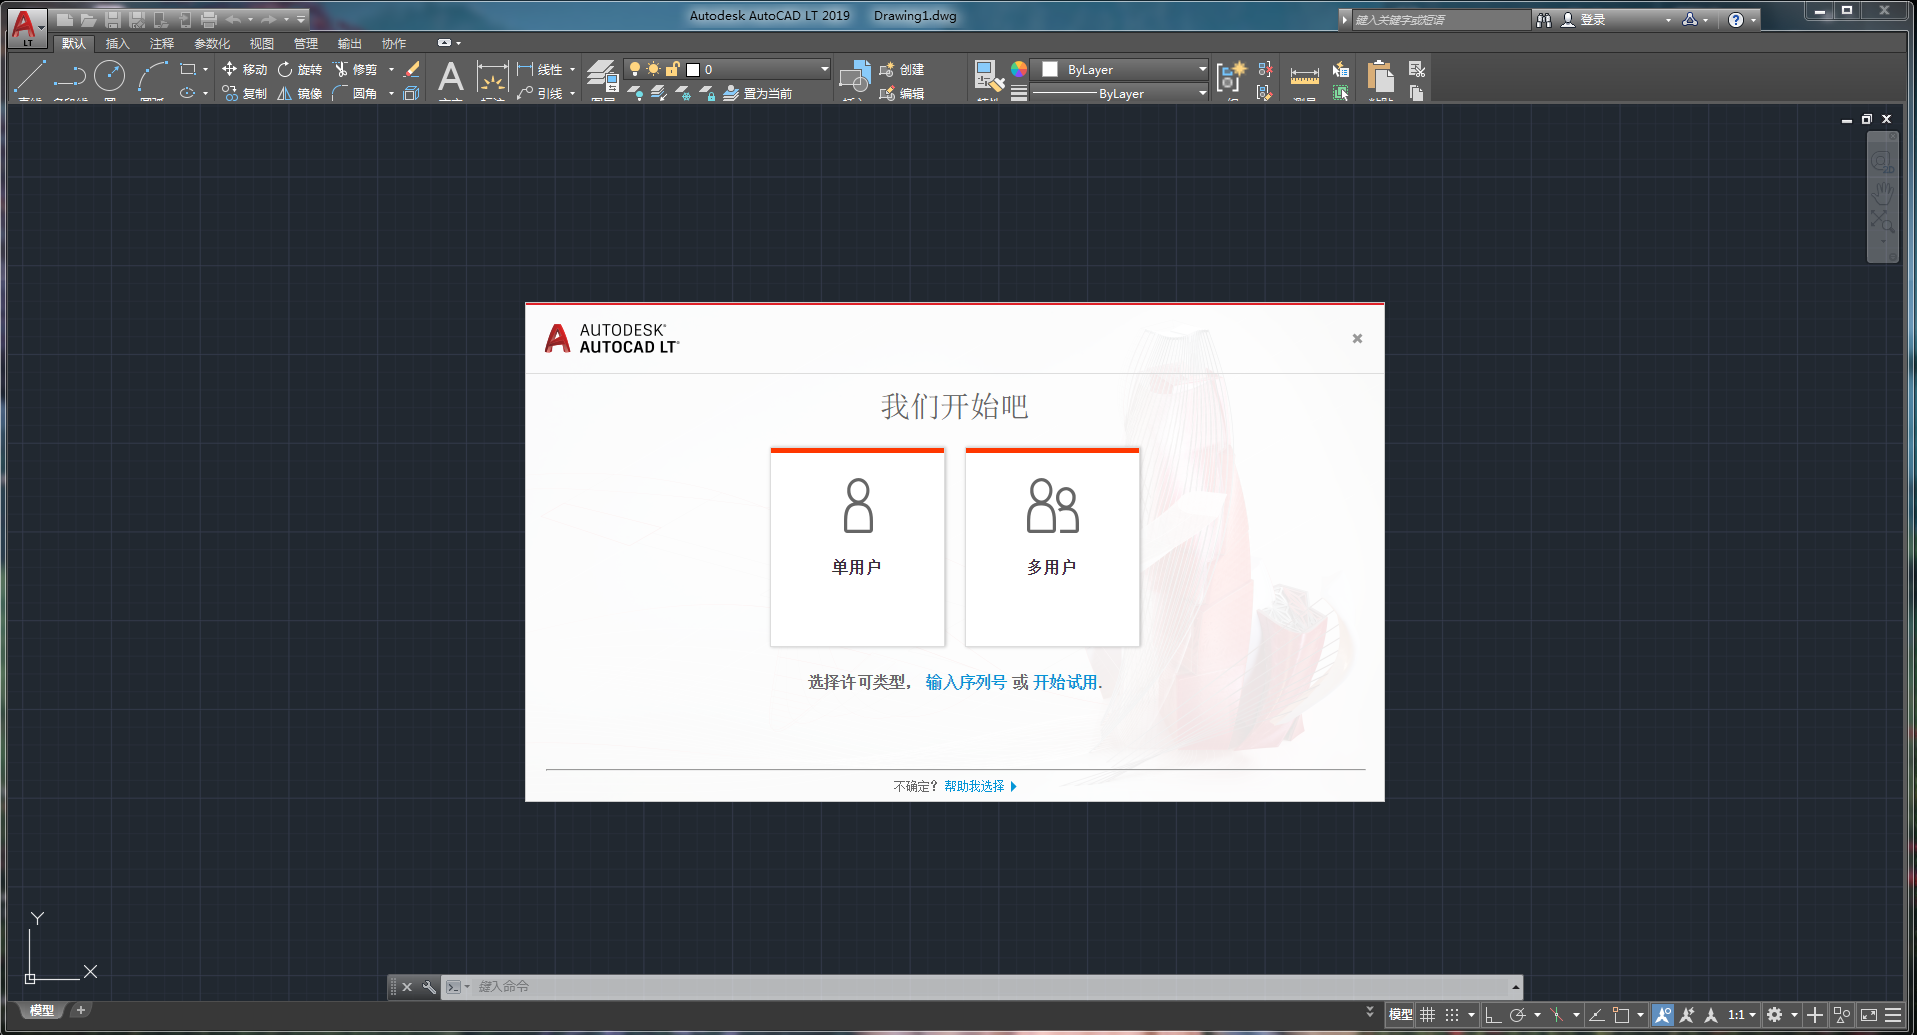
Task: Select the Polyline drawing tool
Action: point(70,76)
